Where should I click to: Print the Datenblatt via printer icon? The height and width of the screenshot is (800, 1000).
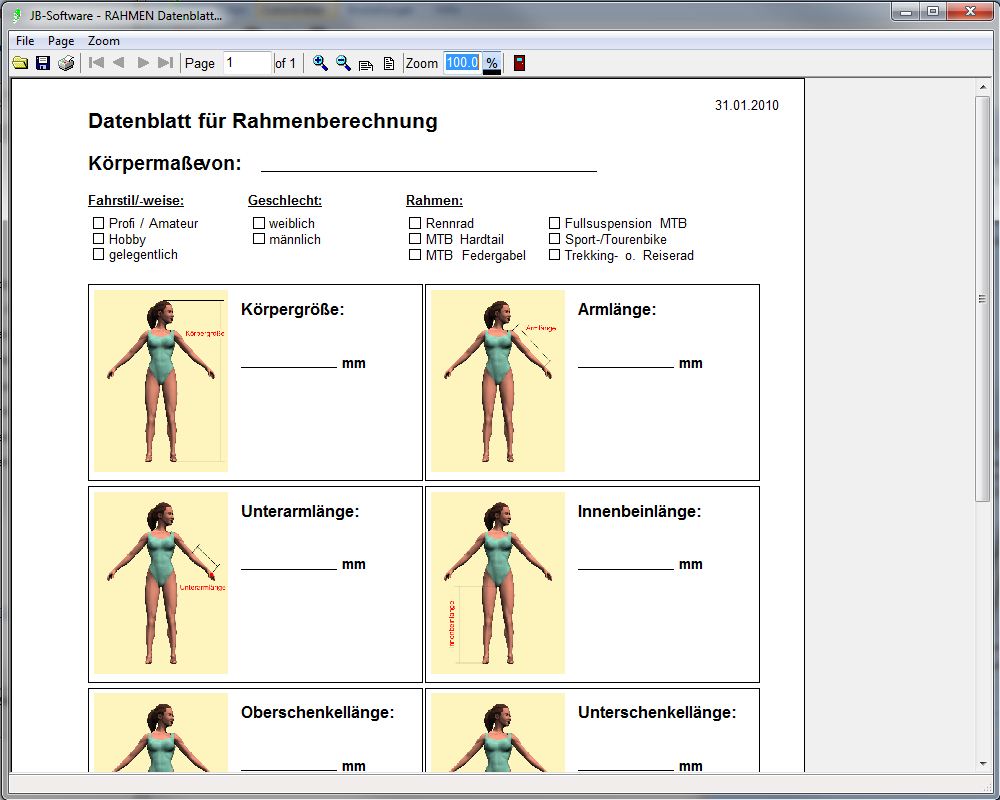click(x=66, y=63)
